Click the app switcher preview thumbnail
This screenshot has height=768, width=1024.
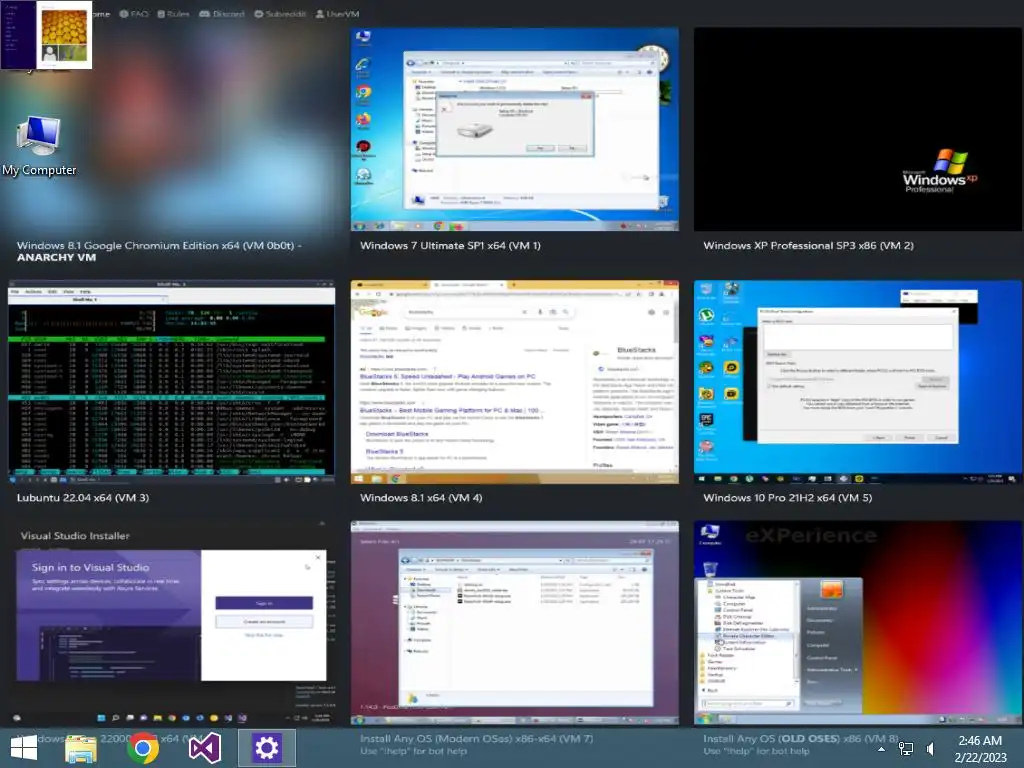(x=46, y=35)
